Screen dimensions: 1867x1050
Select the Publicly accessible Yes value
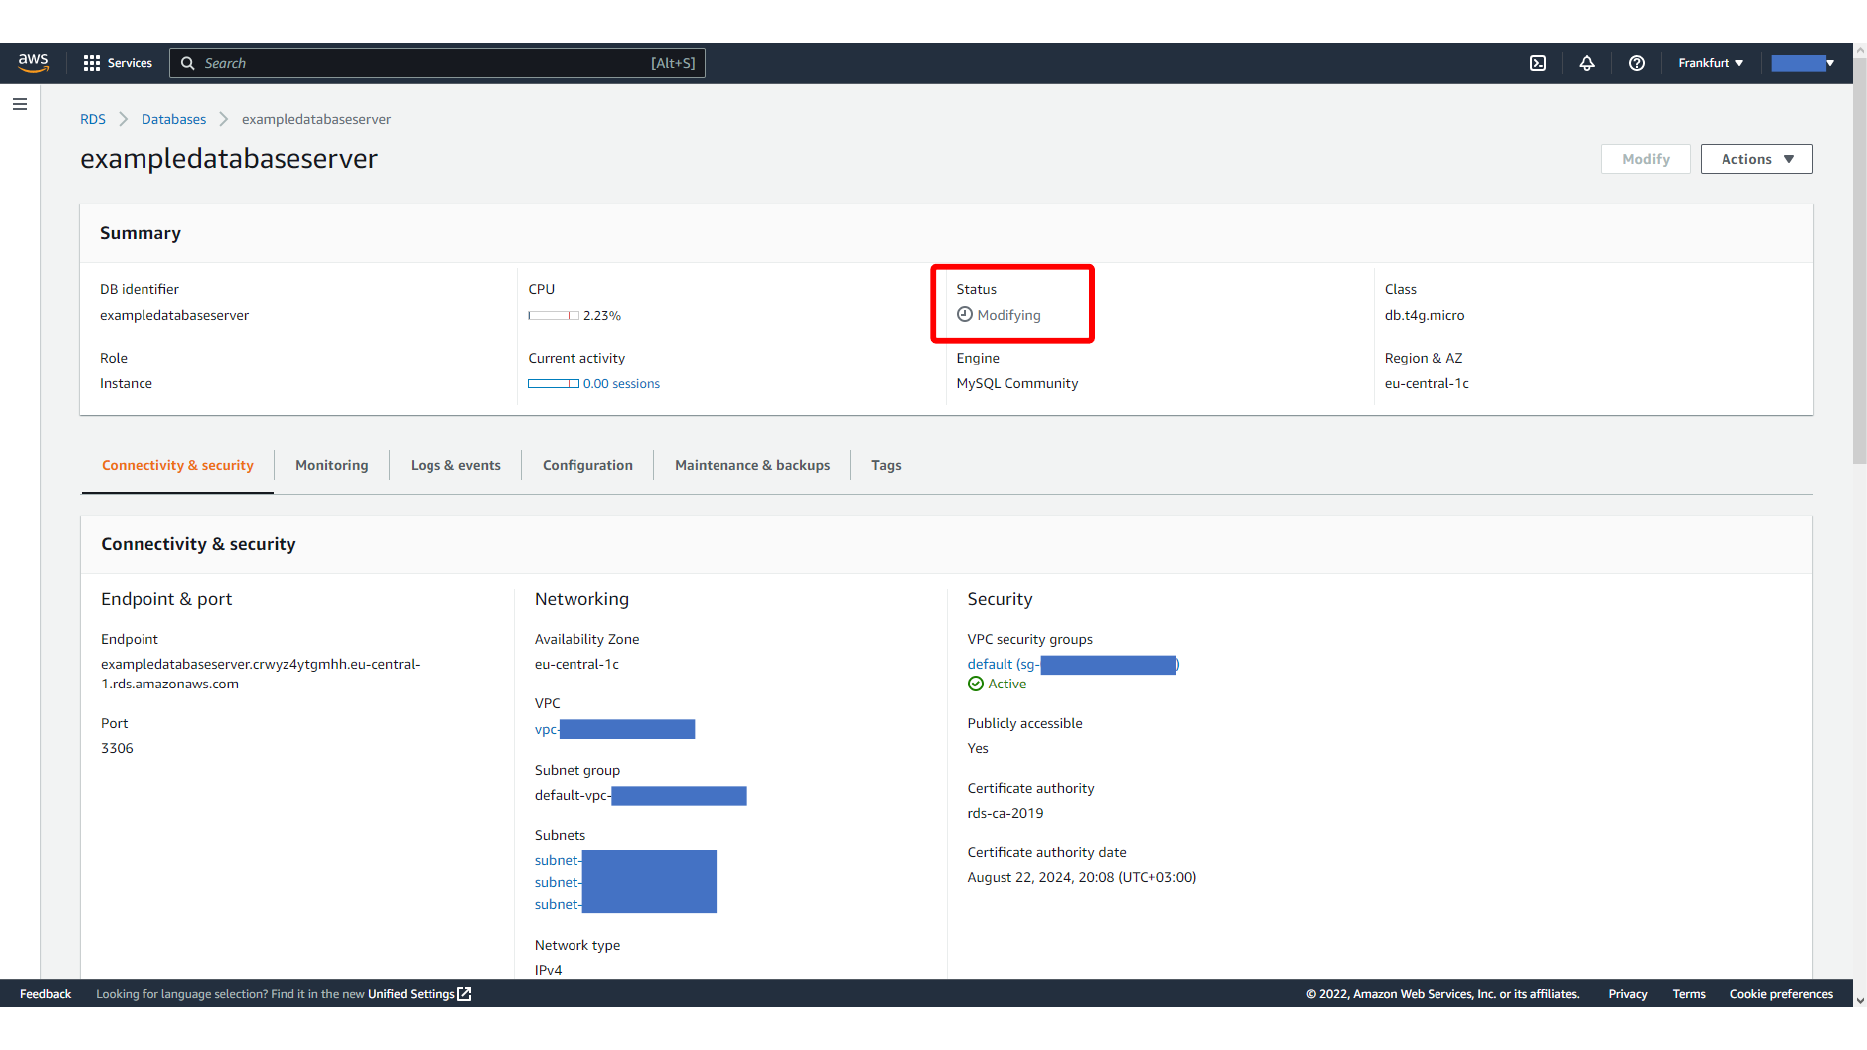tap(978, 749)
